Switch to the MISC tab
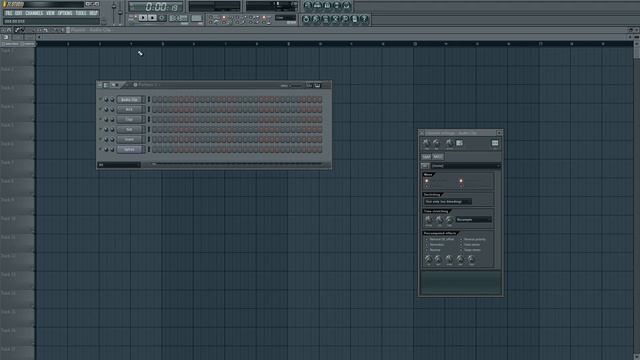 click(x=438, y=157)
